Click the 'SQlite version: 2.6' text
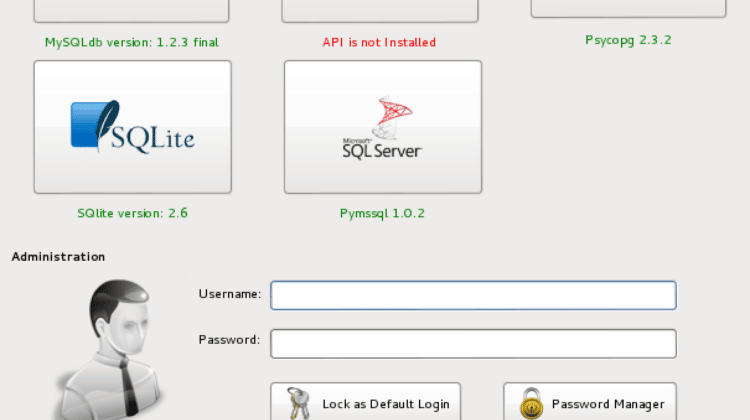The height and width of the screenshot is (420, 750). (x=132, y=213)
